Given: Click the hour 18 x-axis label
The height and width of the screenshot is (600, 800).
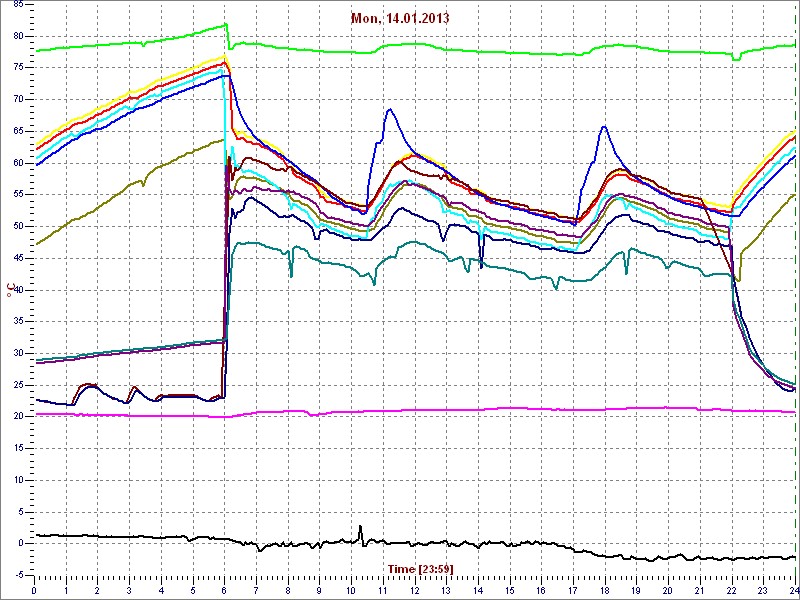Looking at the screenshot, I should click(x=605, y=591).
